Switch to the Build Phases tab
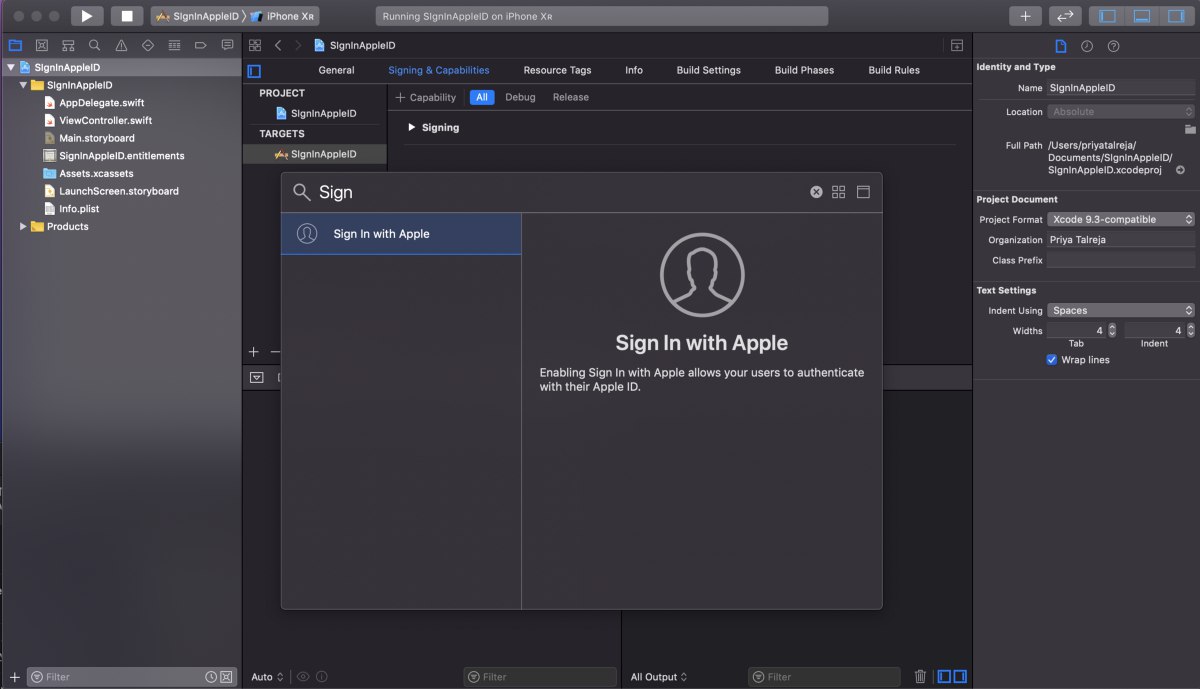1200x689 pixels. 804,71
